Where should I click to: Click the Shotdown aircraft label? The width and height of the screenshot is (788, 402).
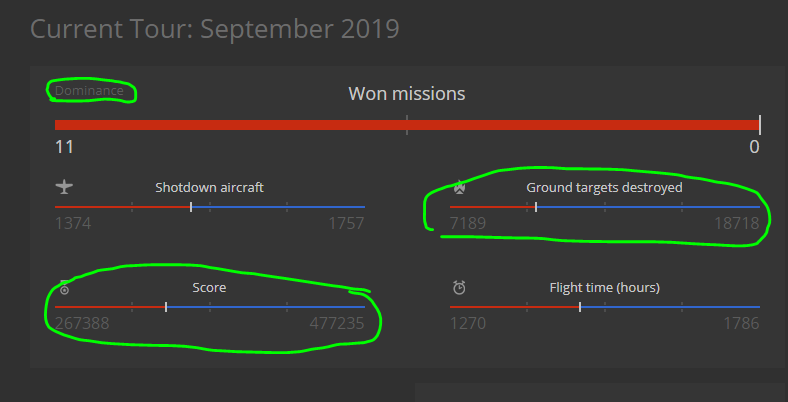point(209,187)
